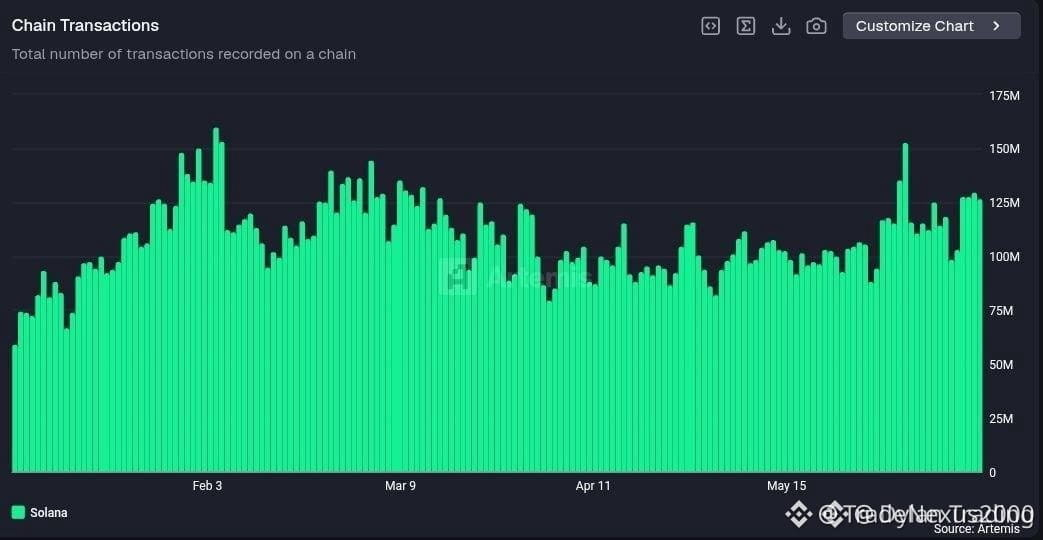Toggle the Solana legend color swatch
1043x540 pixels.
click(x=18, y=512)
